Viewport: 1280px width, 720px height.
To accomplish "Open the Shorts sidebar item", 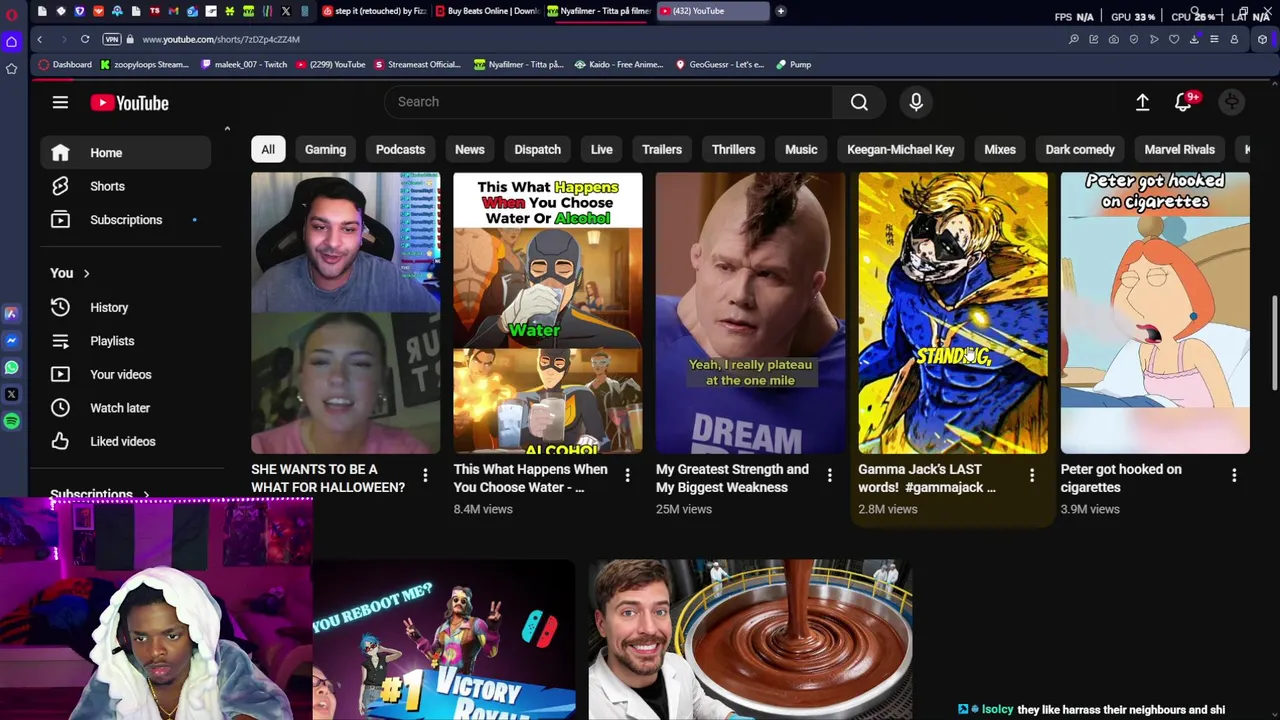I will coord(126,186).
